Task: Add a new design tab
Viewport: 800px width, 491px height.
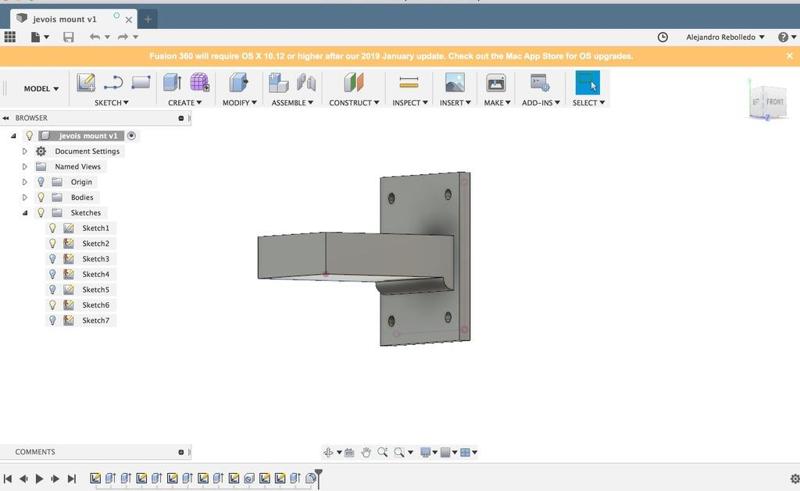Action: click(x=148, y=19)
